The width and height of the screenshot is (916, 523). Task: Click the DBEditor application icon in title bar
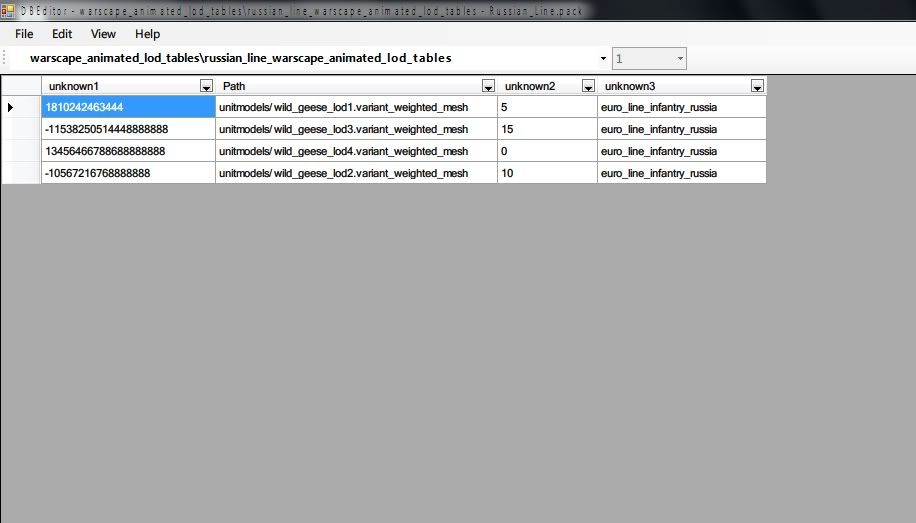[8, 9]
